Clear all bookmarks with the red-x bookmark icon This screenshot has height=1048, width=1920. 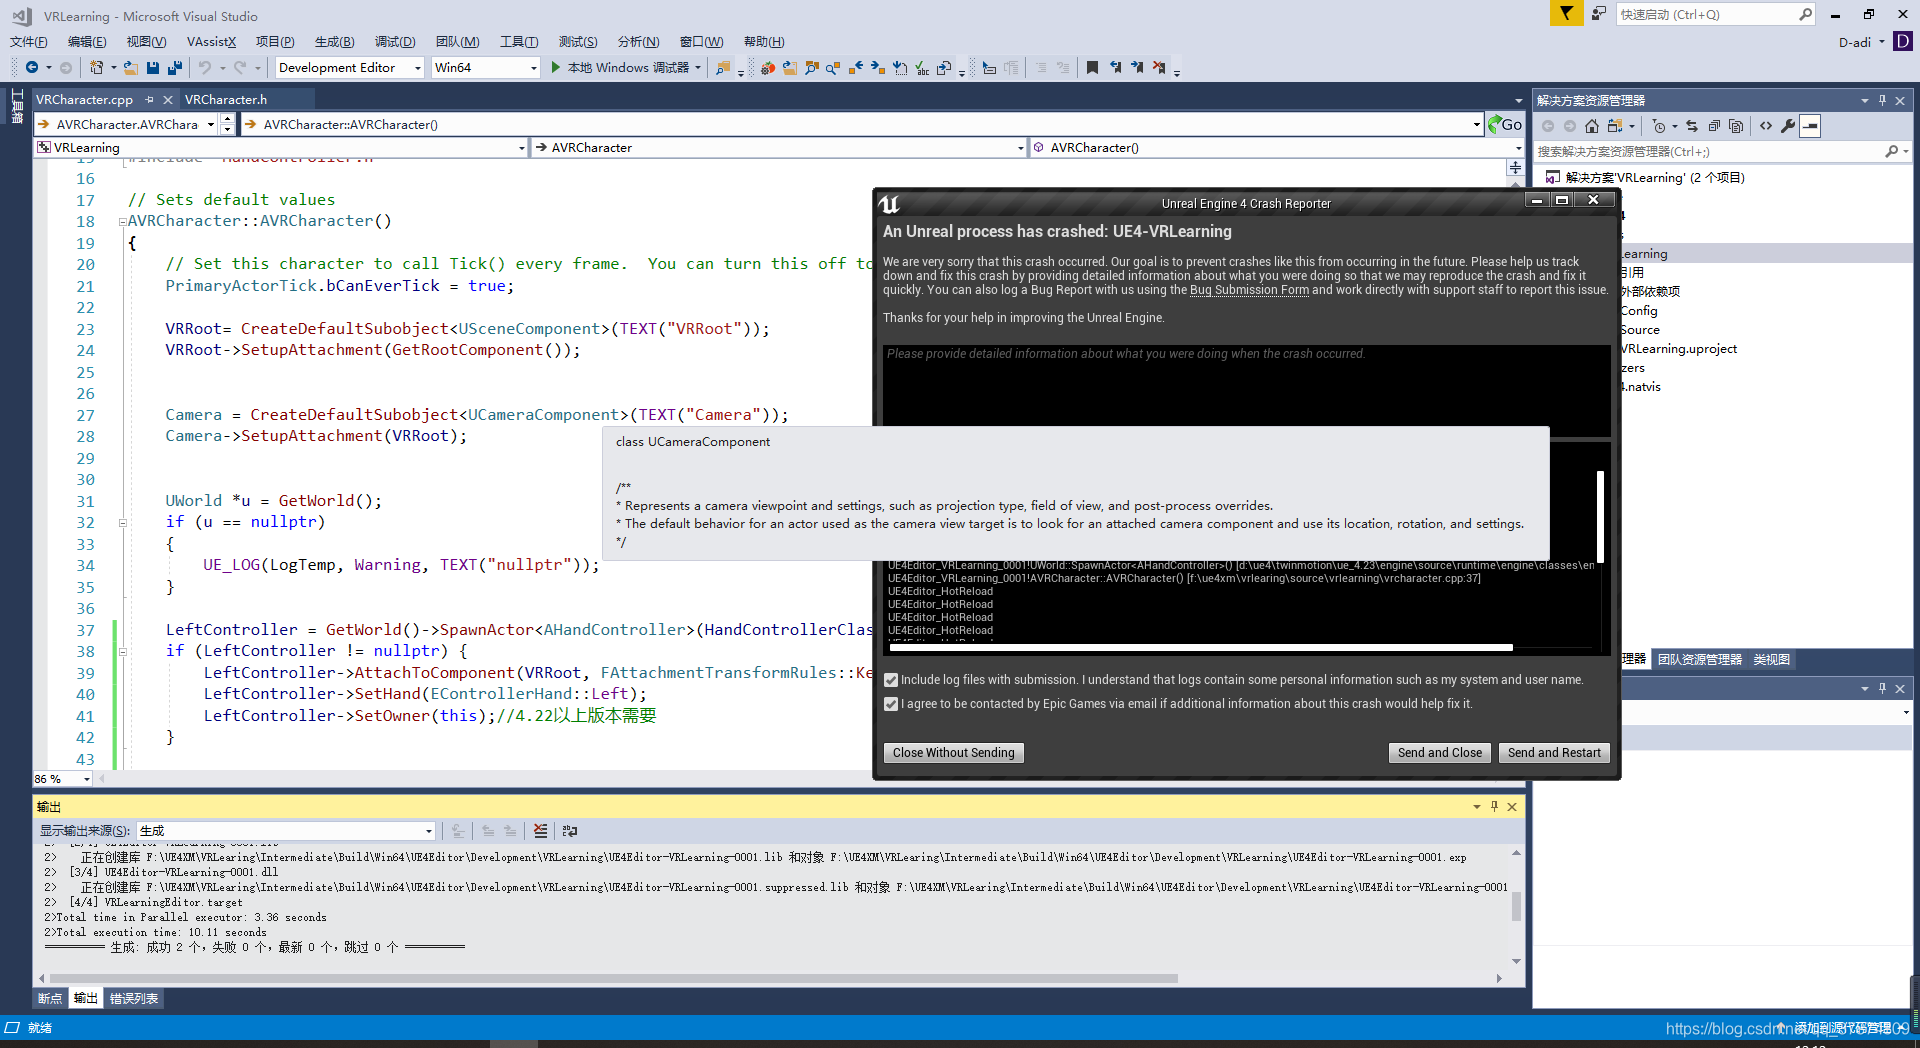pyautogui.click(x=1159, y=67)
